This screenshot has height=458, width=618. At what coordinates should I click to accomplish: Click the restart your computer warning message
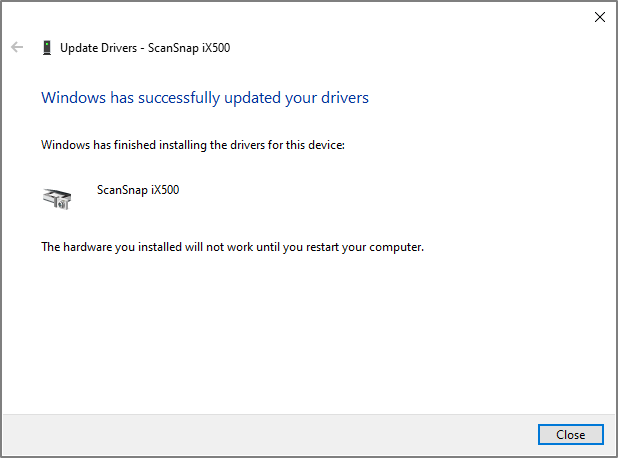point(232,247)
